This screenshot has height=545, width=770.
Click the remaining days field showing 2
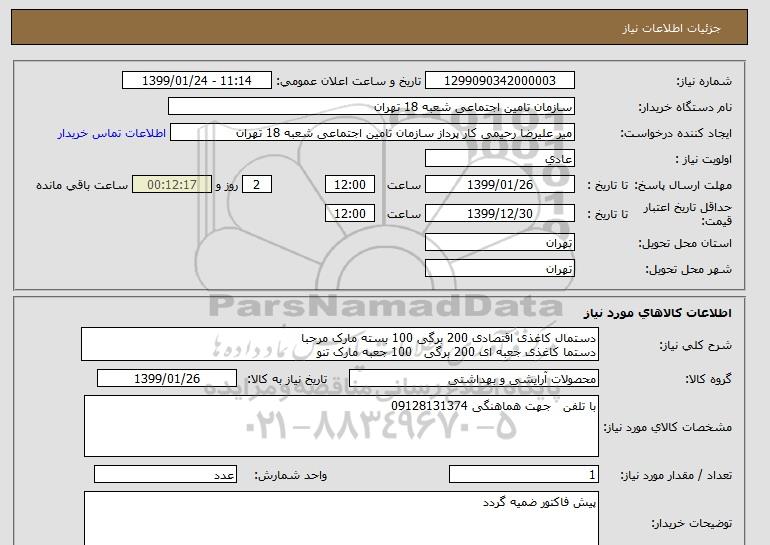pos(256,185)
